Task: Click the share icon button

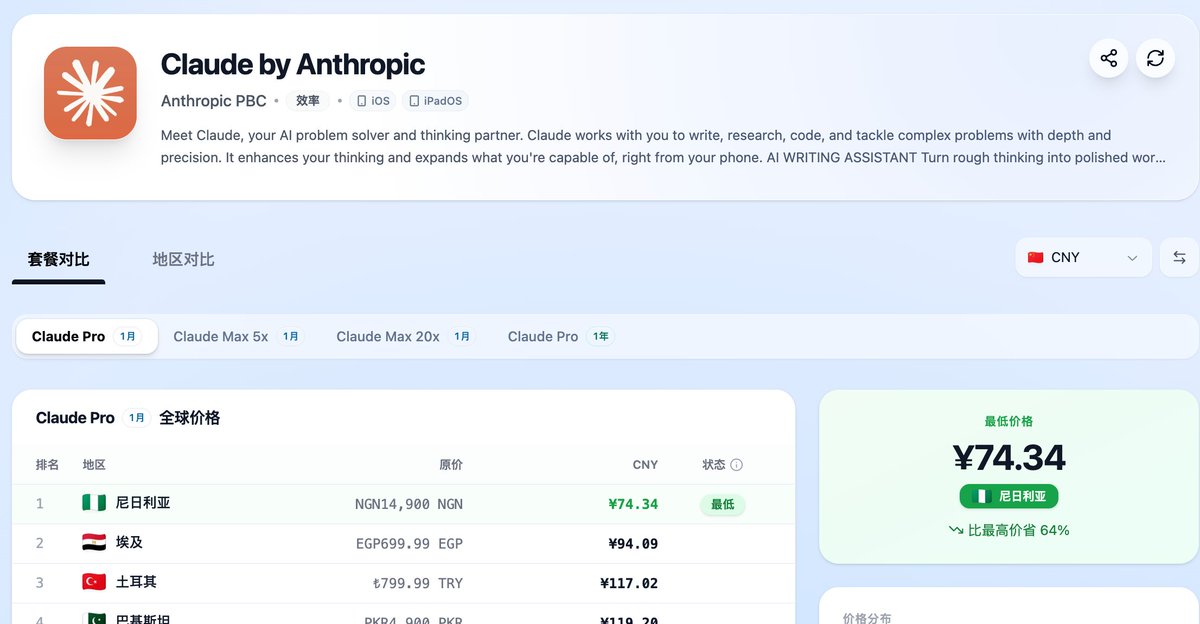Action: click(x=1109, y=58)
